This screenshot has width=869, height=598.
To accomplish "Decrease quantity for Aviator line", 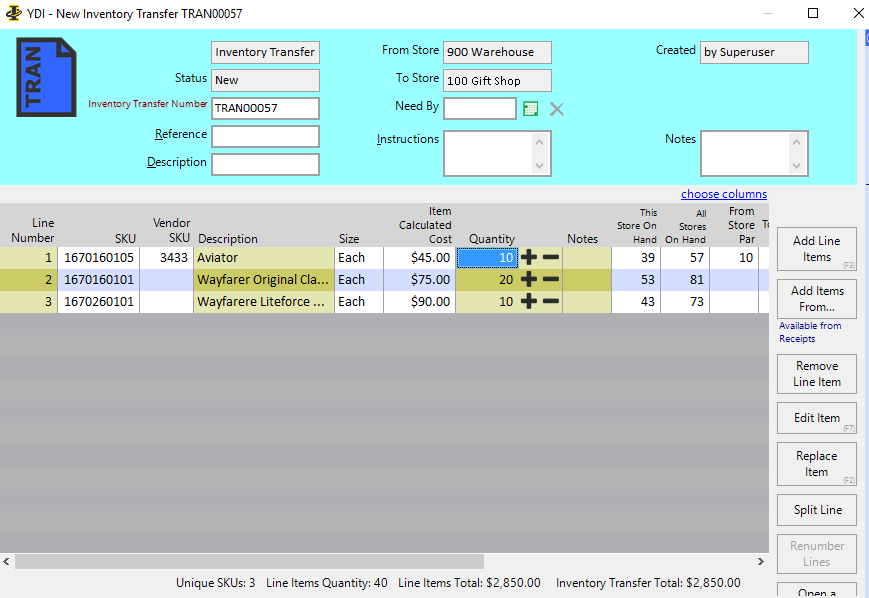I will click(x=550, y=257).
